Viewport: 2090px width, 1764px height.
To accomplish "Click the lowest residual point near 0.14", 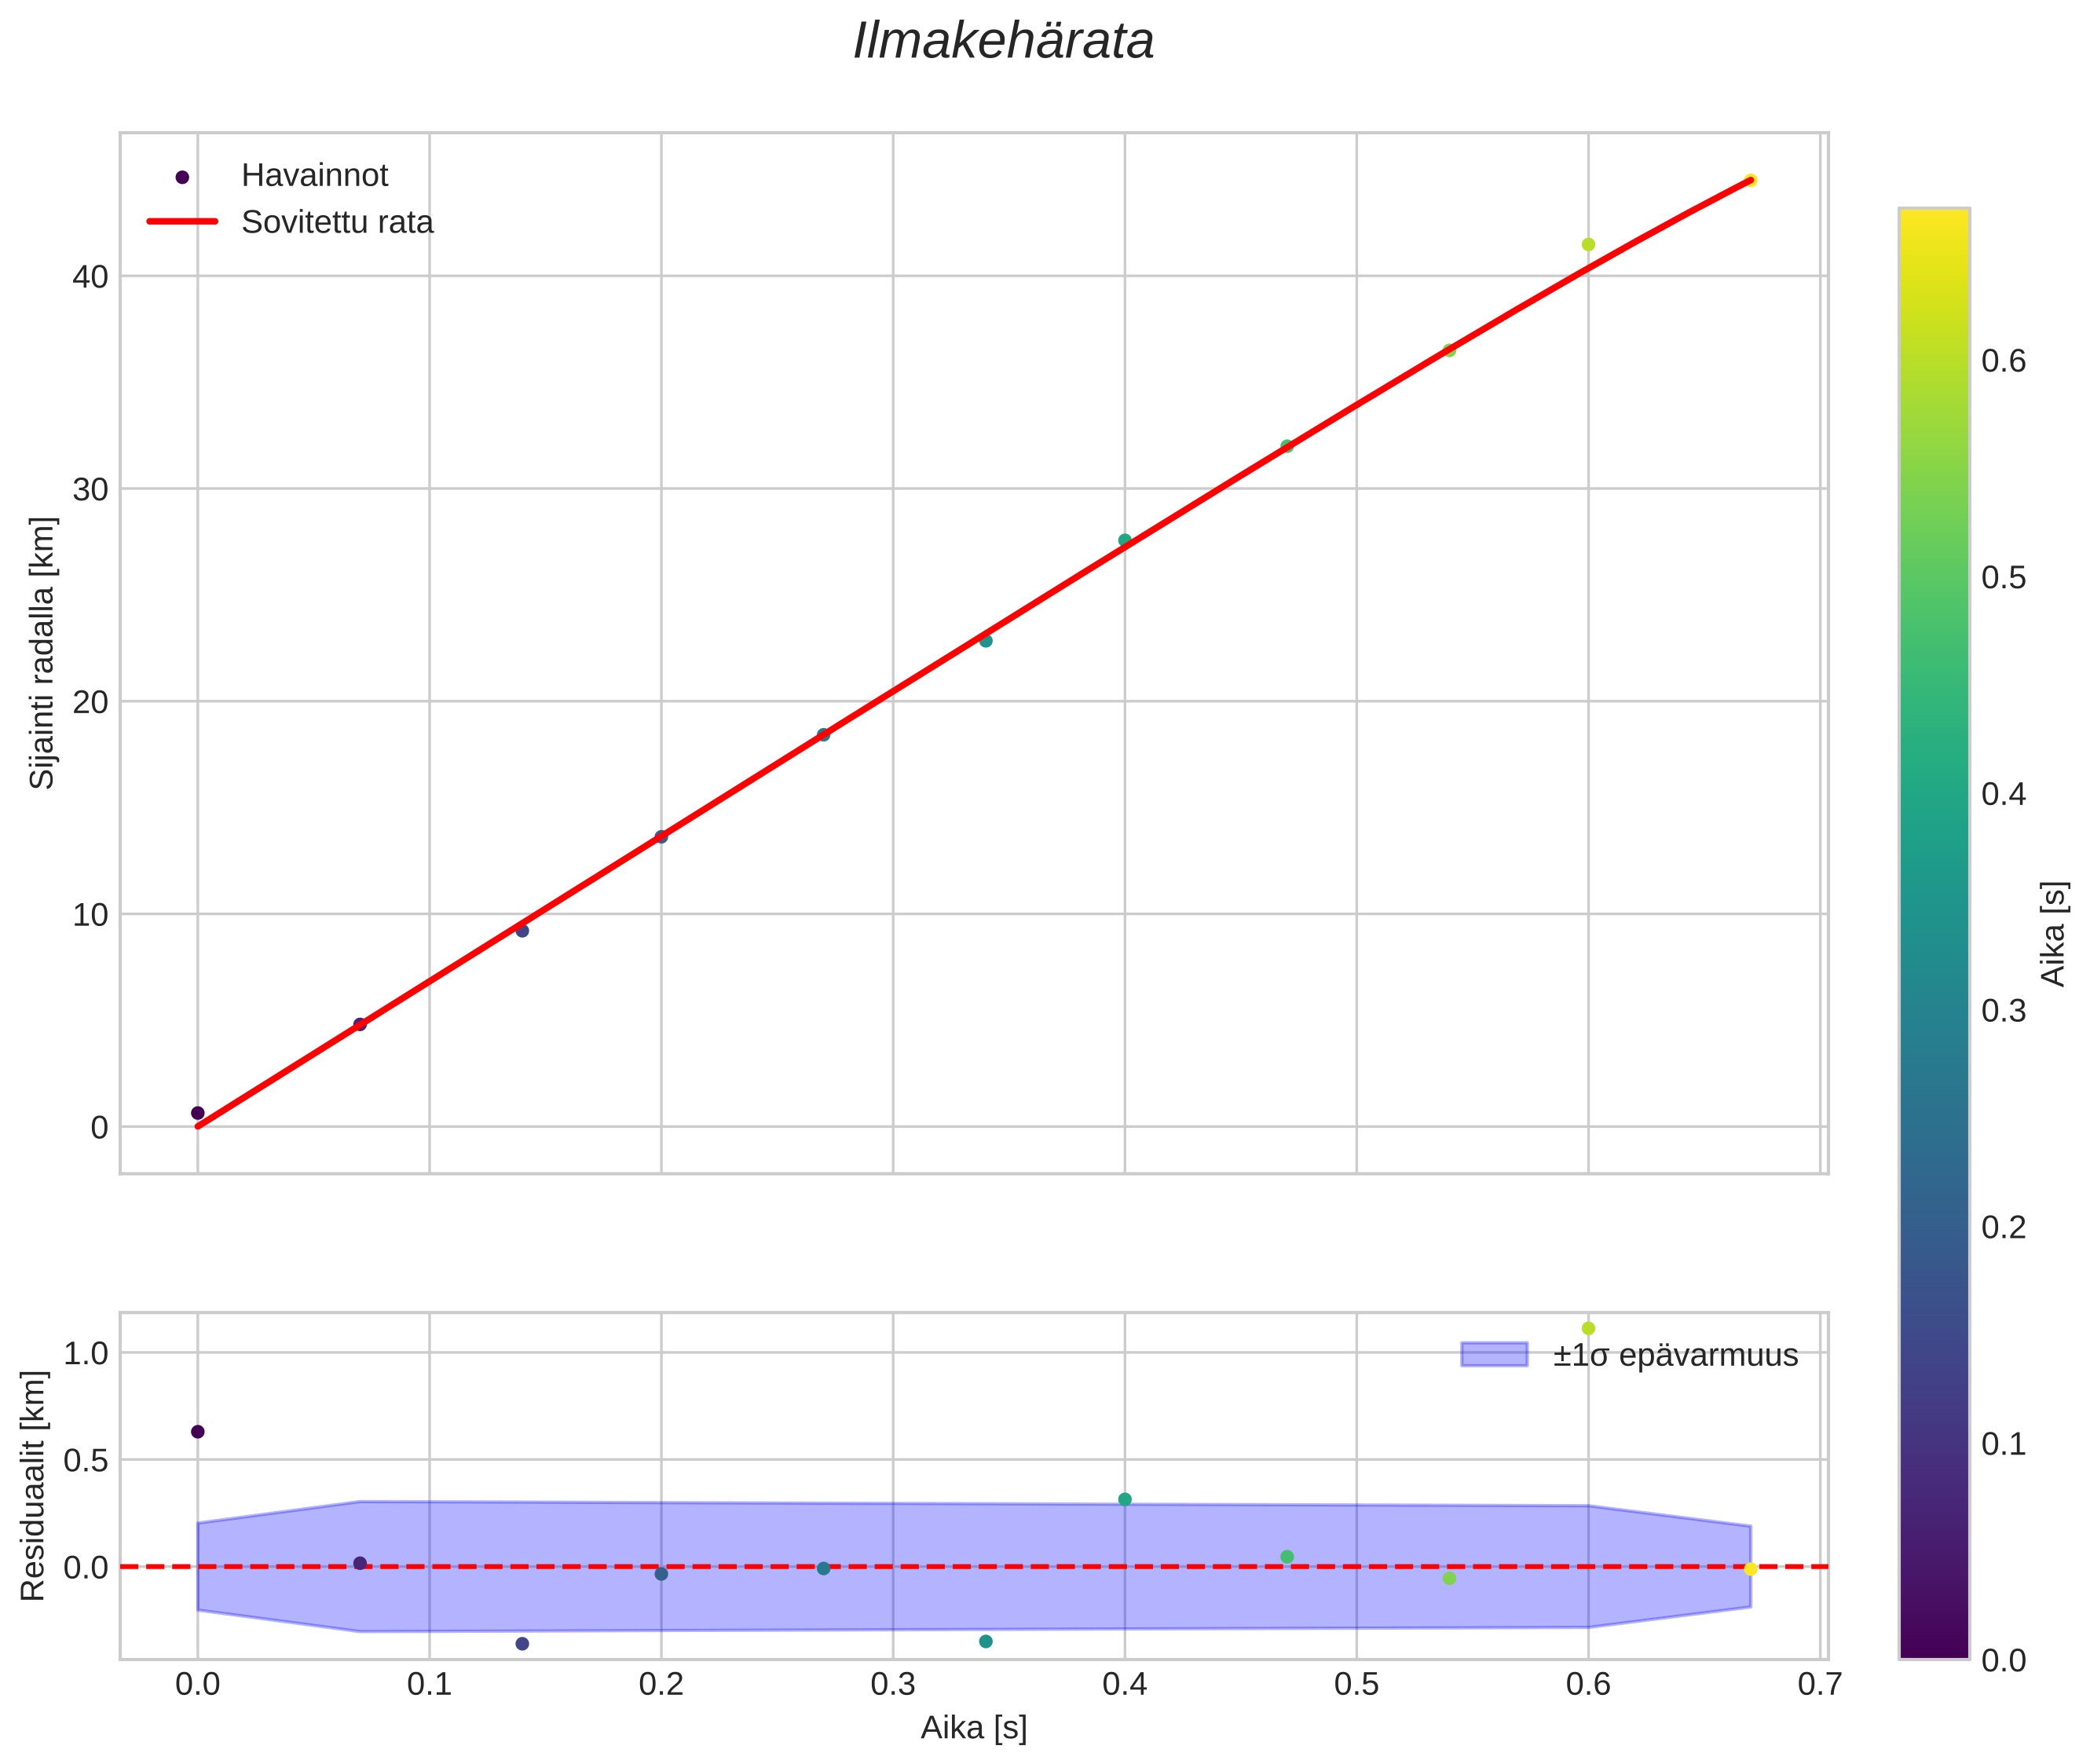I will [522, 1644].
